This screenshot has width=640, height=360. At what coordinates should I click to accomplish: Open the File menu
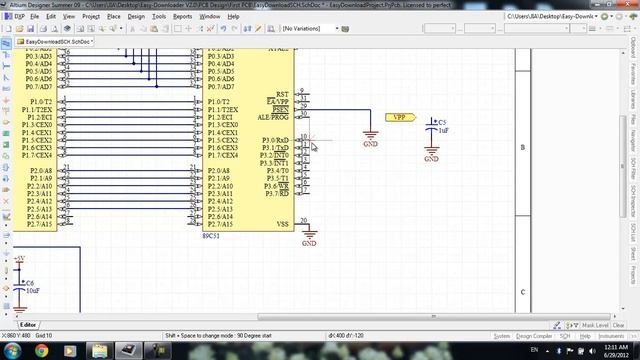click(x=35, y=17)
